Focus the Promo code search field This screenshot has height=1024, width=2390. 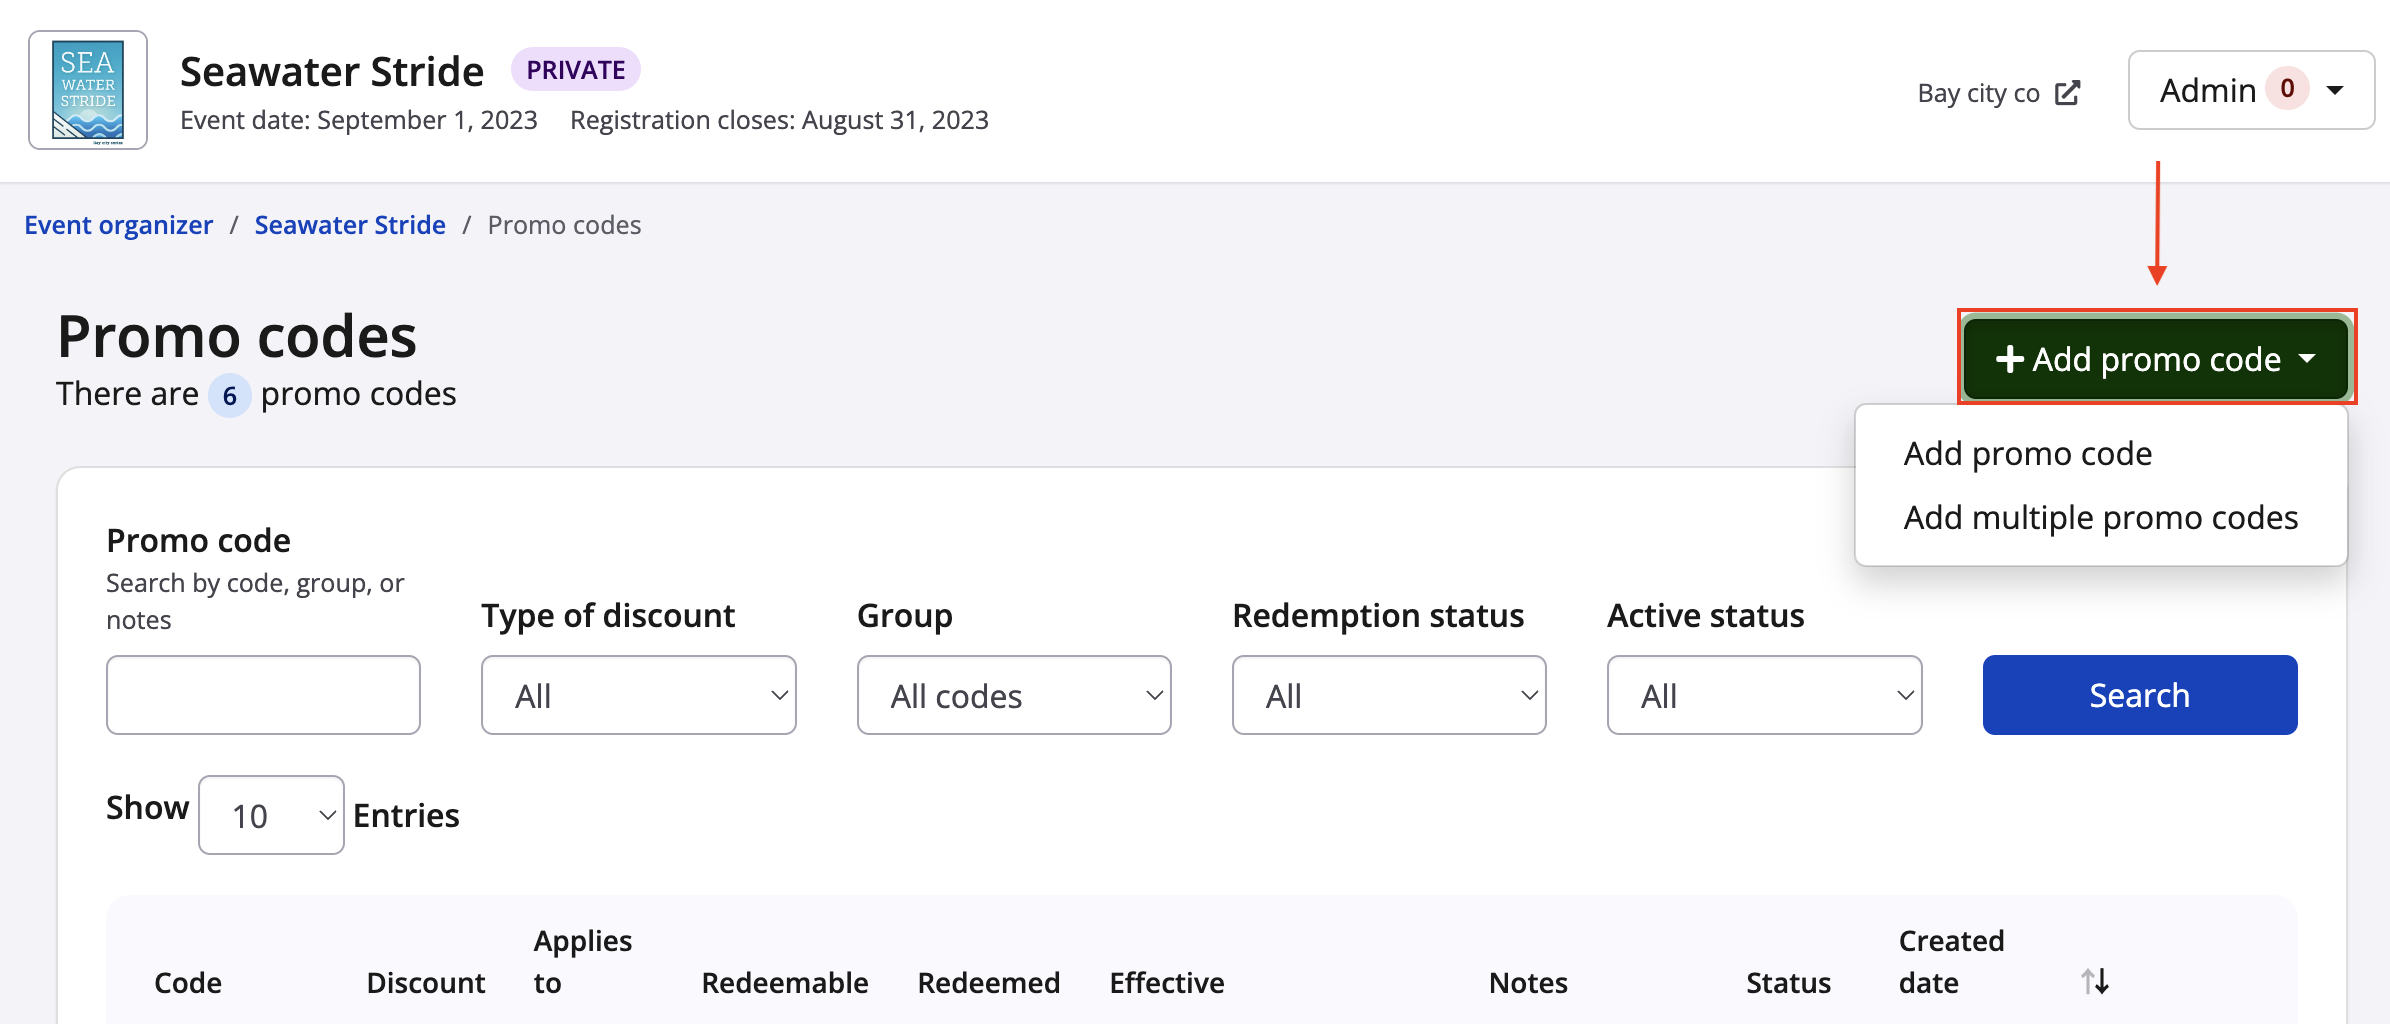coord(263,695)
